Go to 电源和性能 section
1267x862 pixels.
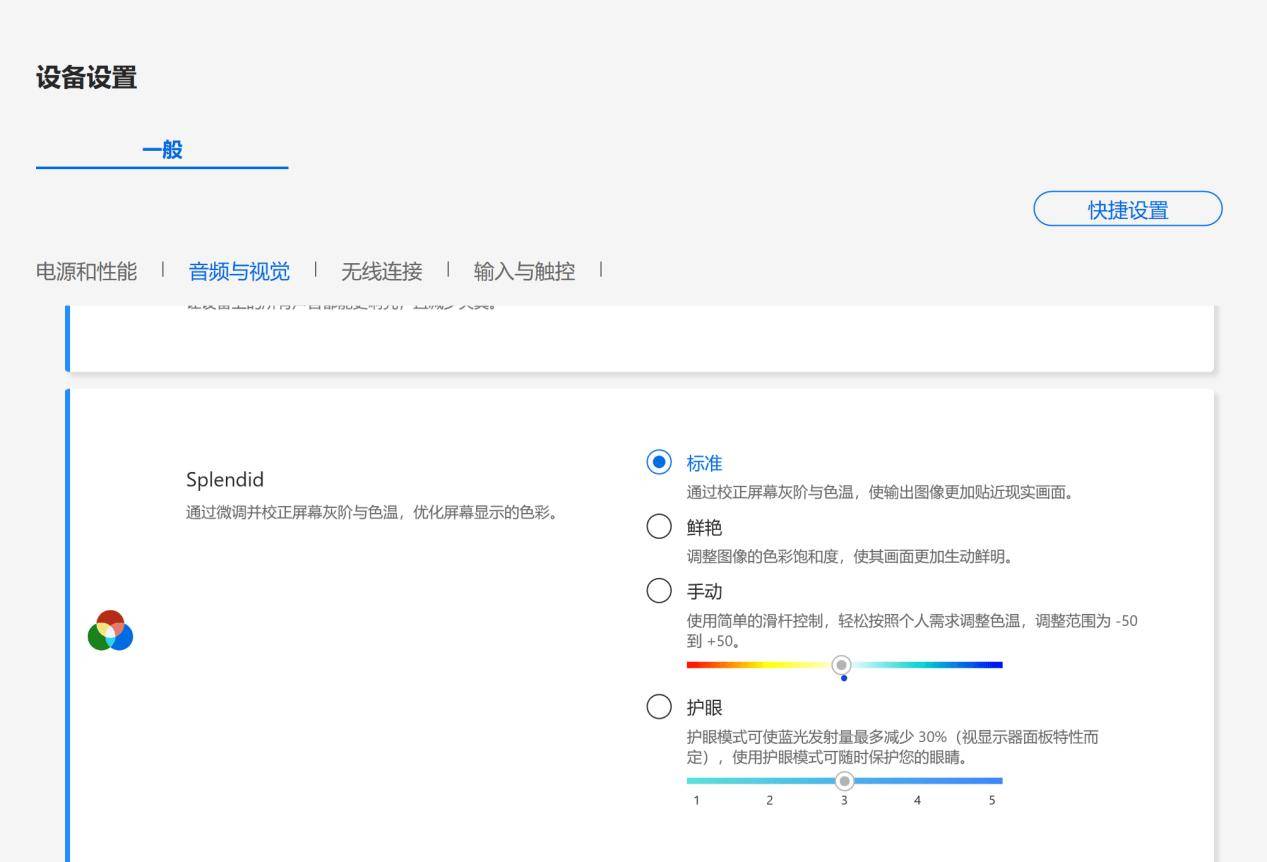[87, 271]
